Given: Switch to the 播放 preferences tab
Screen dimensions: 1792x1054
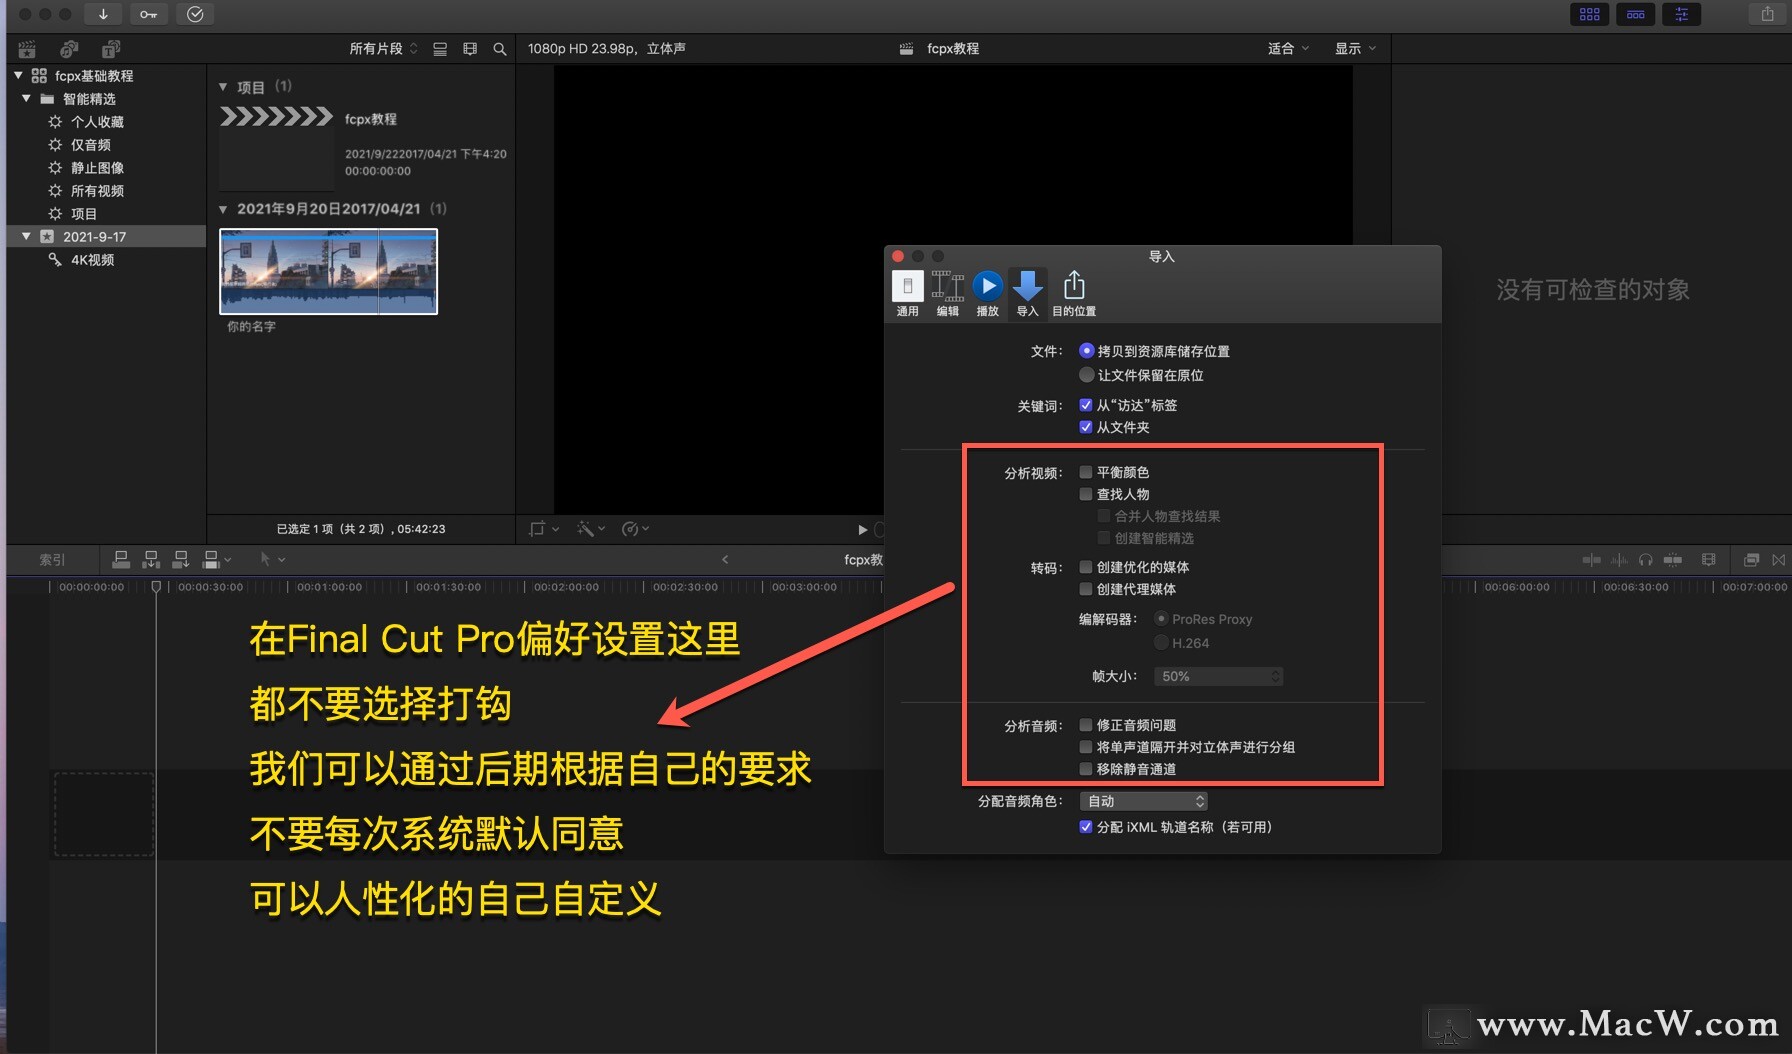Looking at the screenshot, I should point(987,294).
